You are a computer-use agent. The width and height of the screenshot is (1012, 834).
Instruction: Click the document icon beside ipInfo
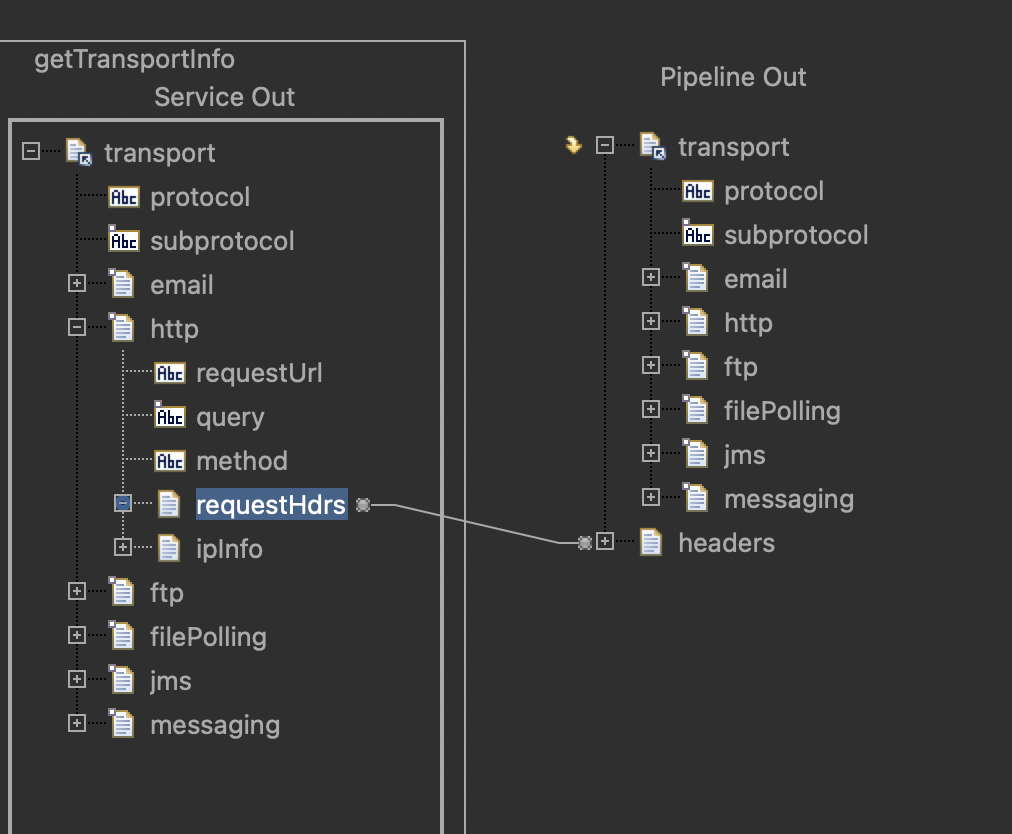pos(169,549)
